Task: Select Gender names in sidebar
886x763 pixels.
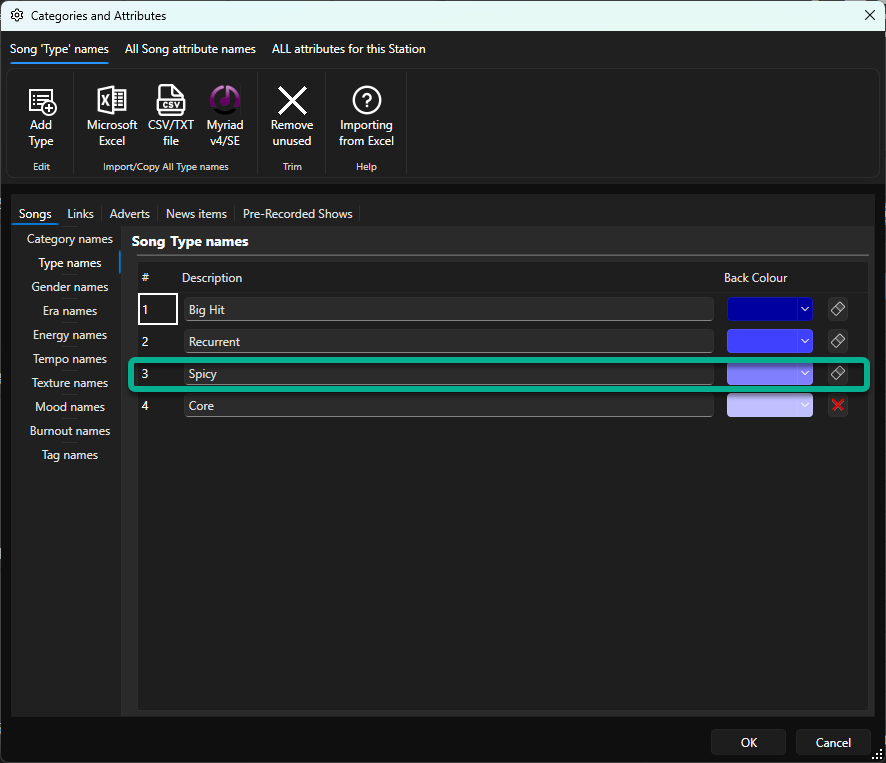Action: 70,287
